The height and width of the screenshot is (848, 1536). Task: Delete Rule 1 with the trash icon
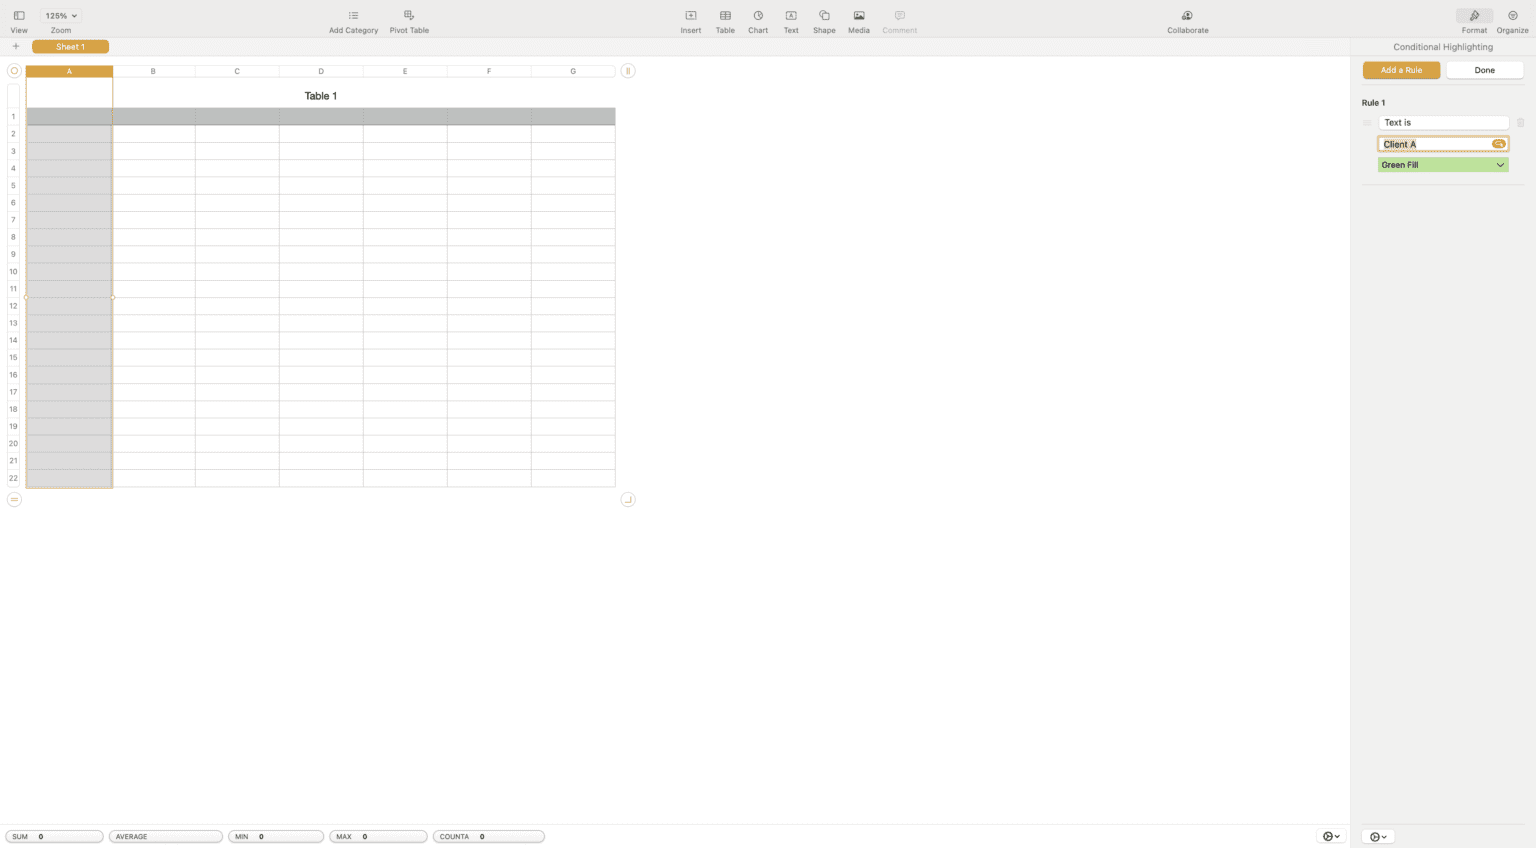coord(1520,123)
